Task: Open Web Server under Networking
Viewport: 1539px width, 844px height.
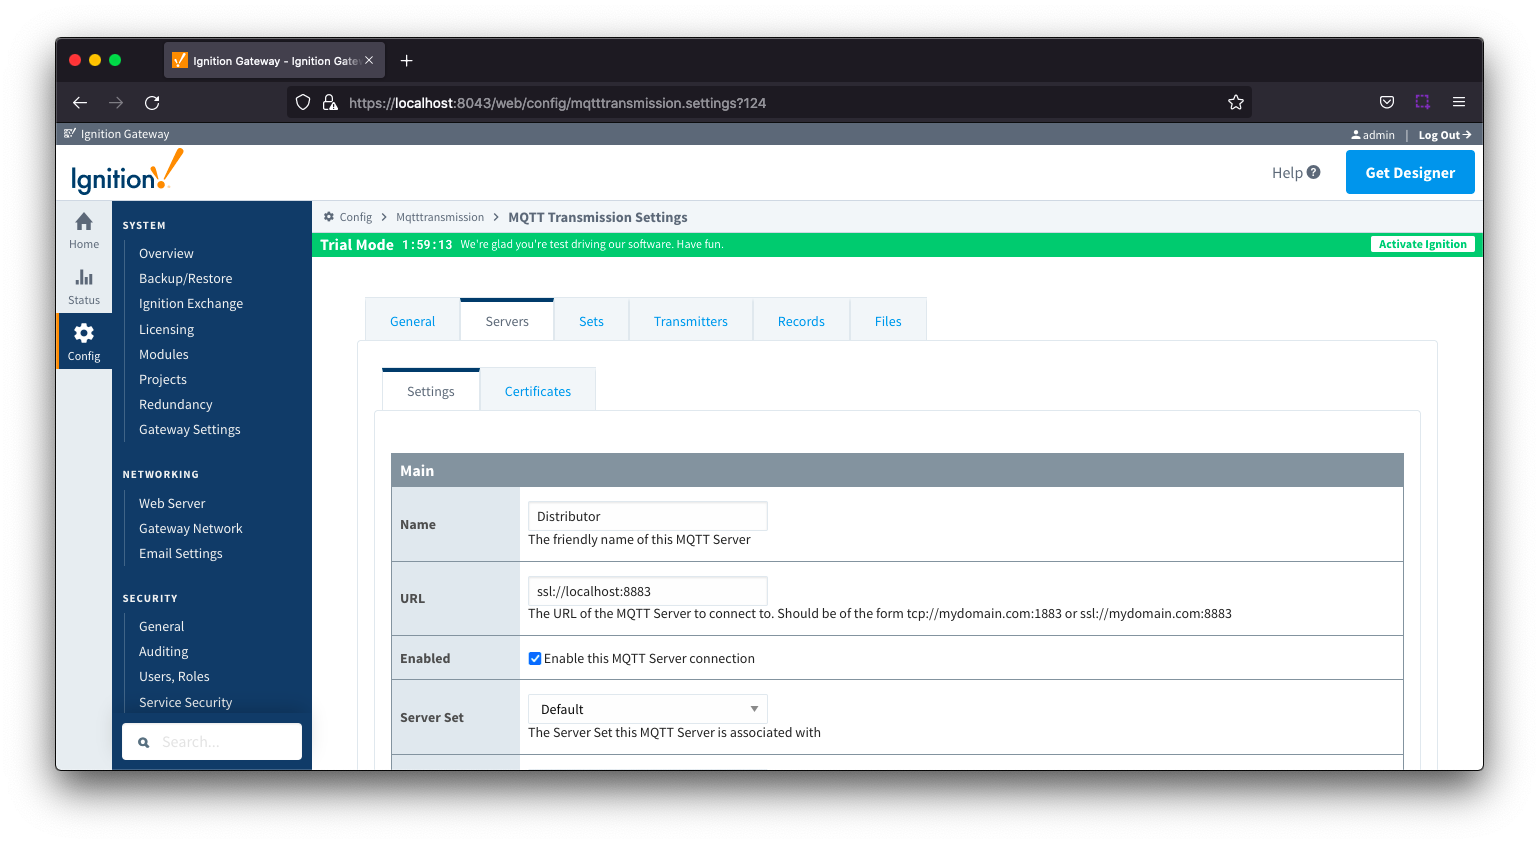Action: pos(172,503)
